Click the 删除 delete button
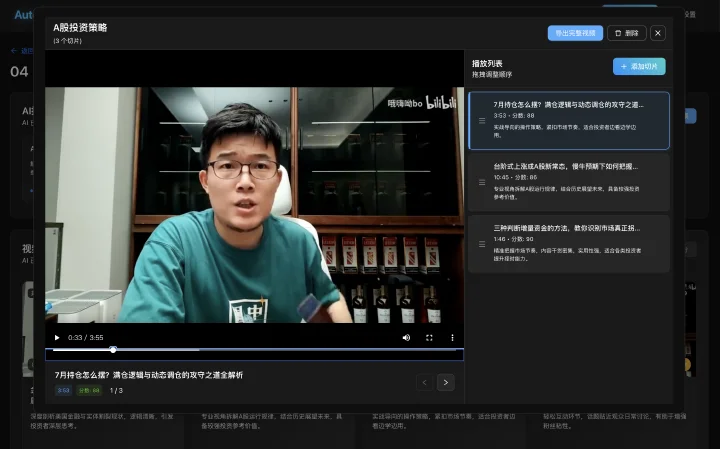This screenshot has width=720, height=449. coord(626,33)
